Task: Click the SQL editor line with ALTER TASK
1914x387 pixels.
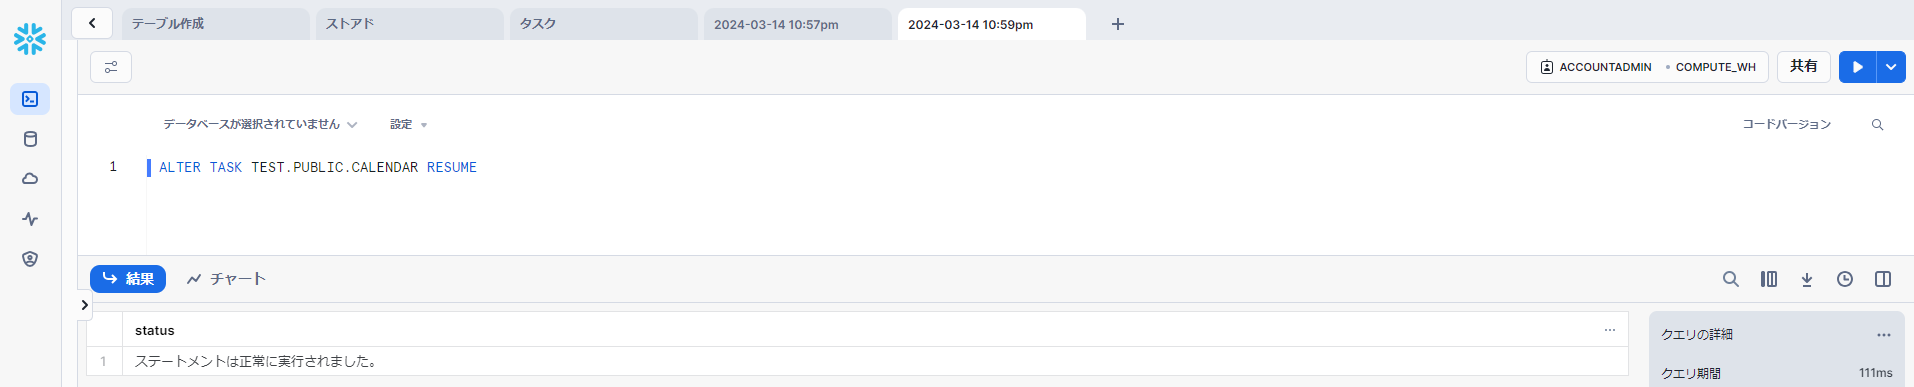Action: pos(318,167)
